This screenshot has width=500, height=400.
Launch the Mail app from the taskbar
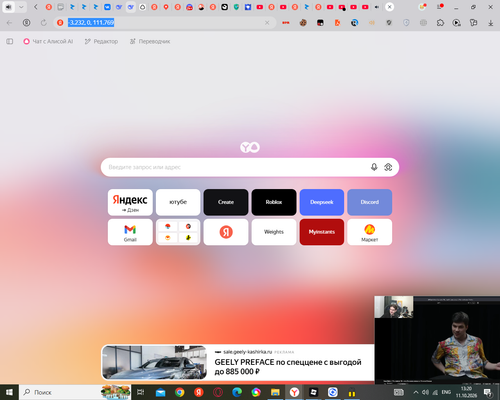(160, 392)
